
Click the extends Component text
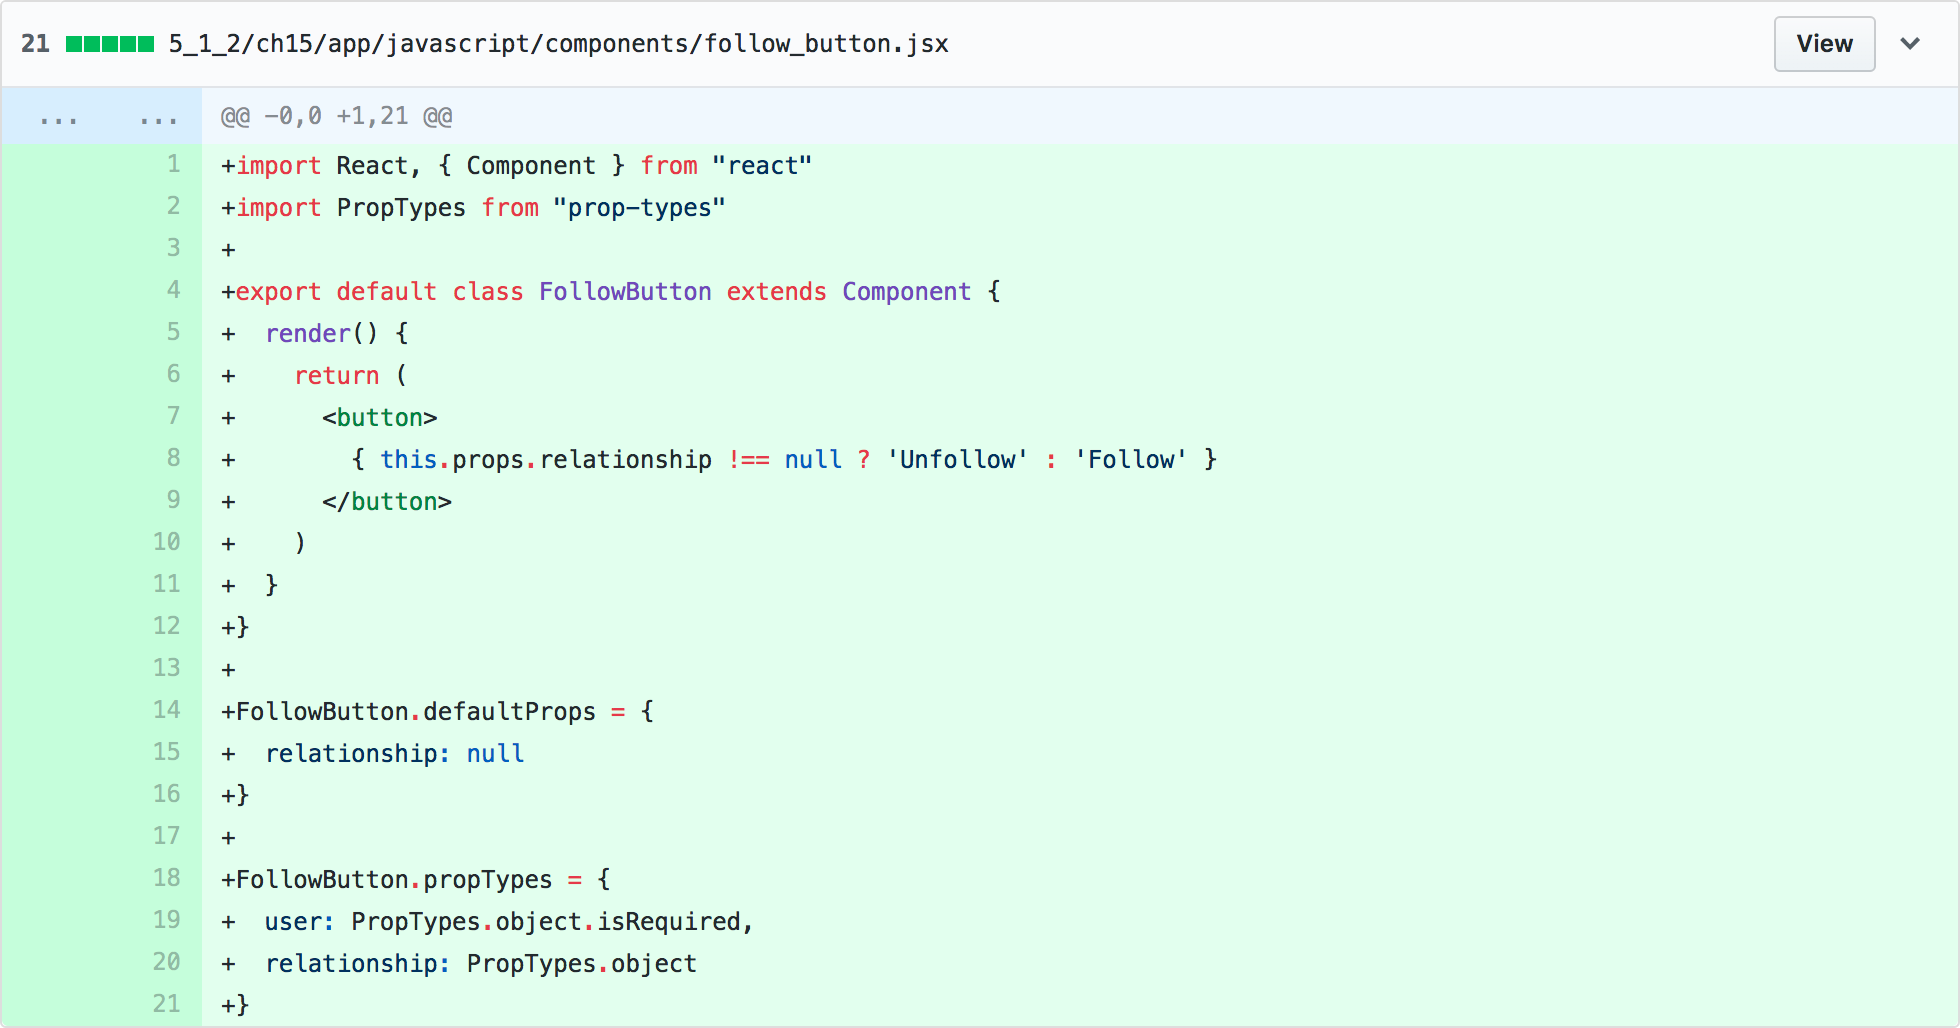point(849,291)
